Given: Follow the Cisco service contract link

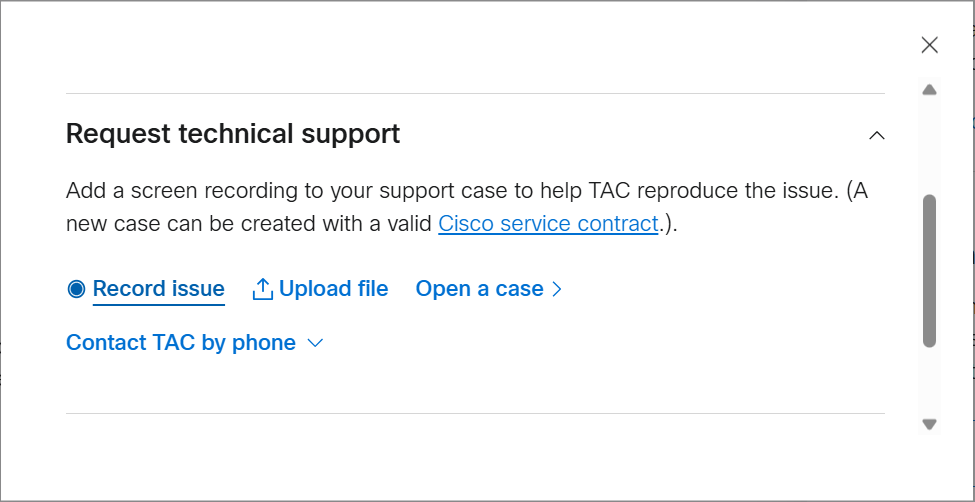Looking at the screenshot, I should (548, 223).
